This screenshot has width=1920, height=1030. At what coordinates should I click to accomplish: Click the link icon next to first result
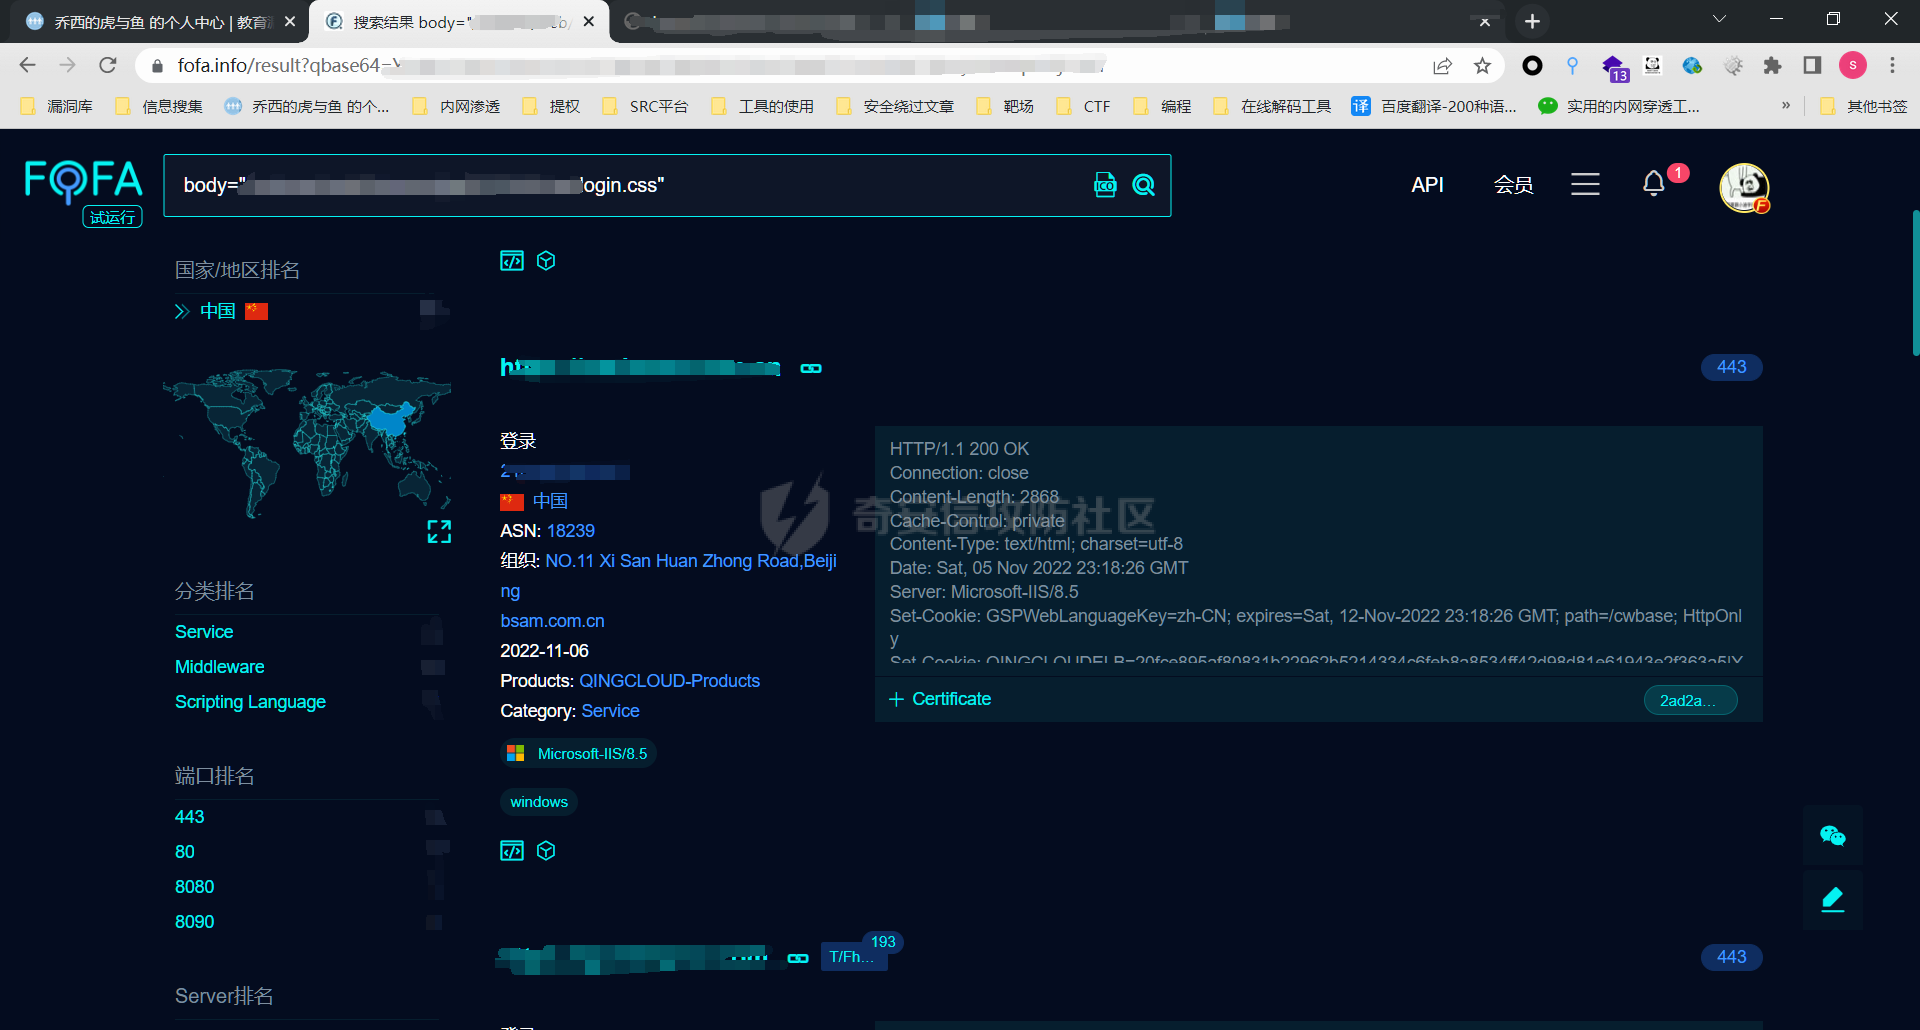tap(811, 369)
